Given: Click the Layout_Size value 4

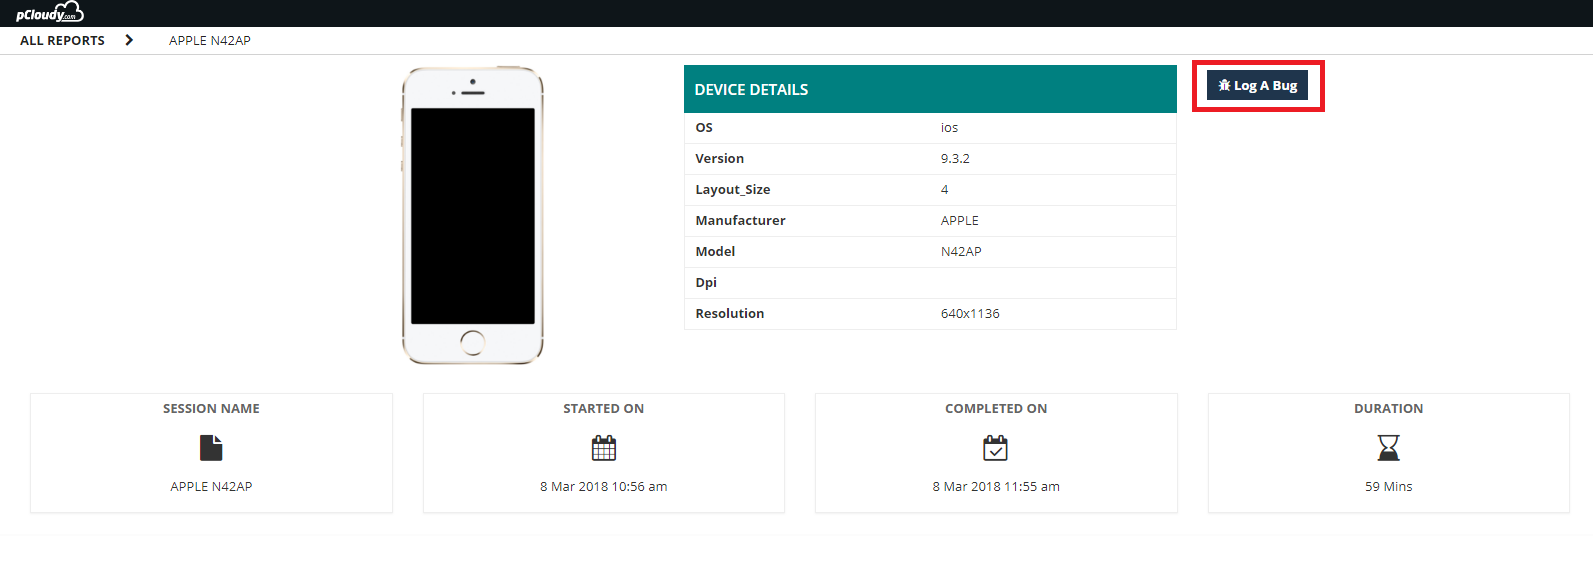Looking at the screenshot, I should tap(944, 190).
